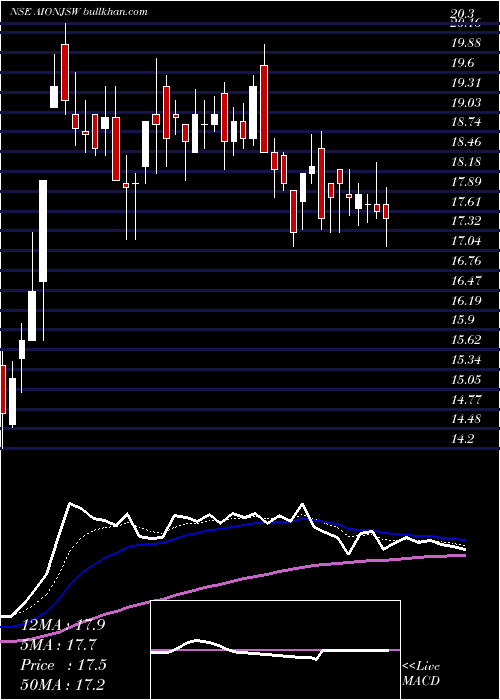Pick the 18.46 axis value
This screenshot has height=700, width=500.
coord(466,142)
